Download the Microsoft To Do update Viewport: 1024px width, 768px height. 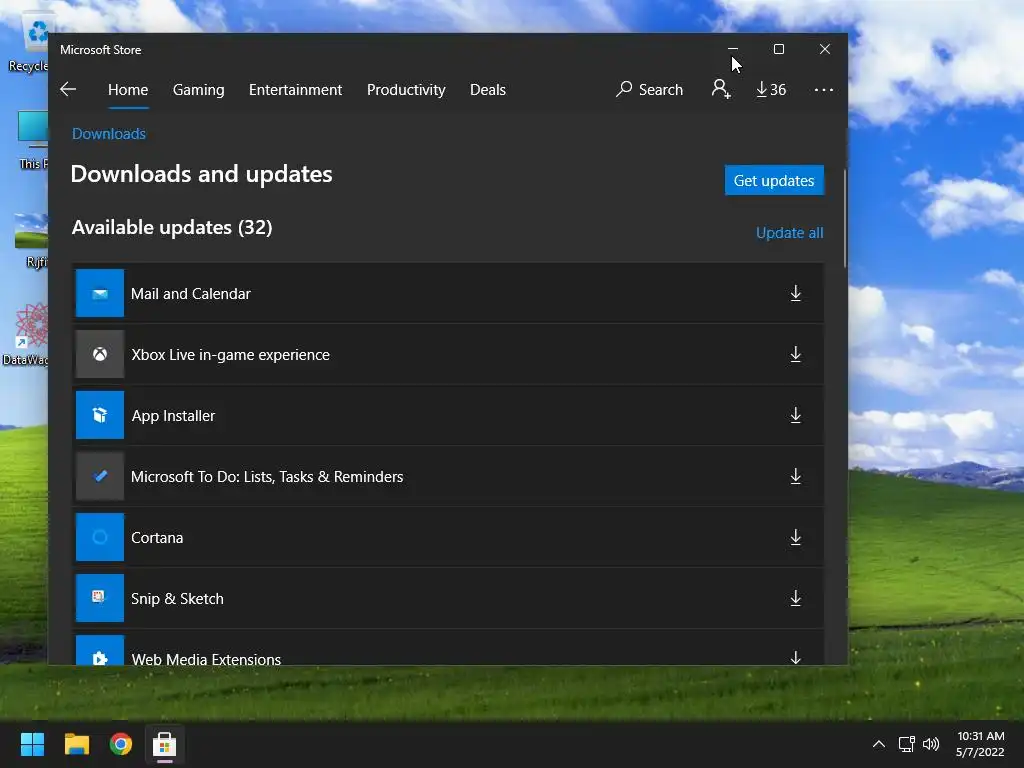pyautogui.click(x=795, y=476)
